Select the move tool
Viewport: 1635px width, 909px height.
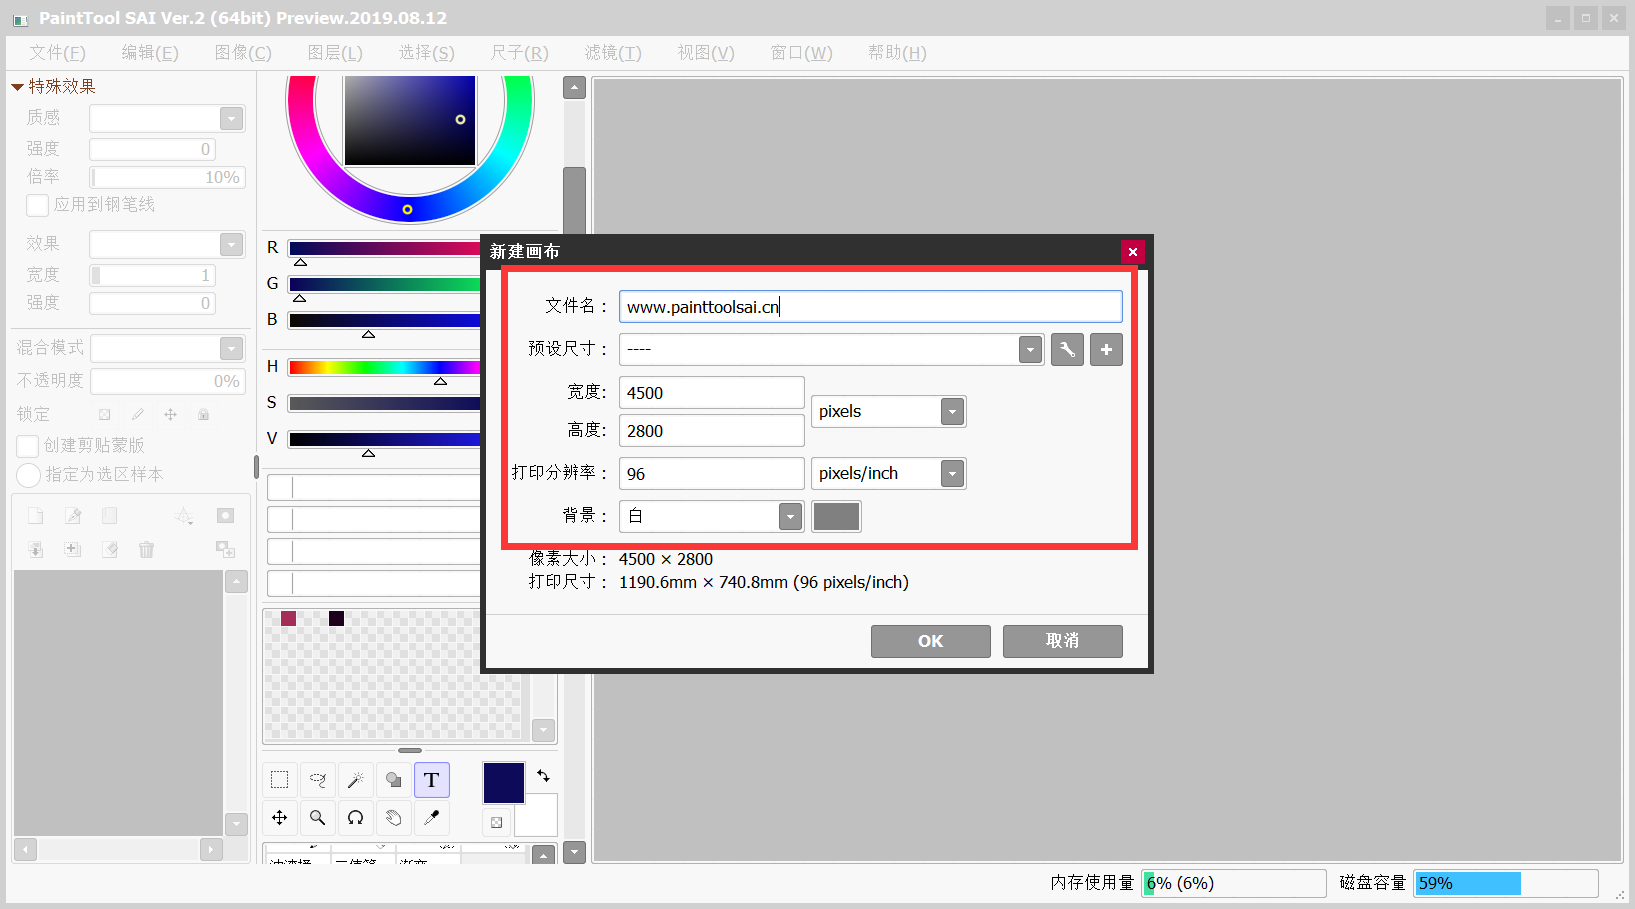tap(280, 818)
